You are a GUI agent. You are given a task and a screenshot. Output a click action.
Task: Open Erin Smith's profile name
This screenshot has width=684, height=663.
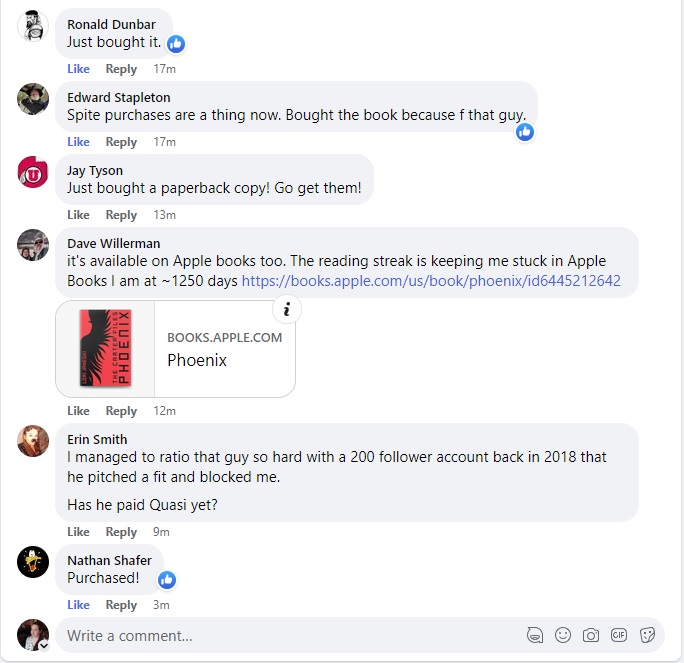click(97, 439)
